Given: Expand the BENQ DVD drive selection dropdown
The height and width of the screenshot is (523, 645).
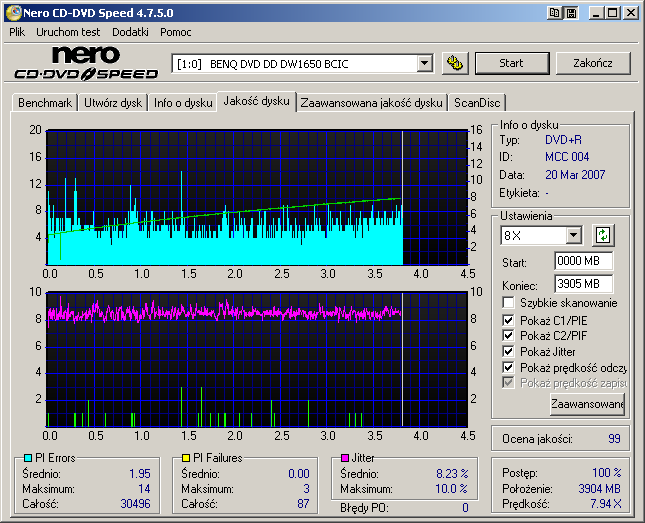Looking at the screenshot, I should tap(424, 64).
